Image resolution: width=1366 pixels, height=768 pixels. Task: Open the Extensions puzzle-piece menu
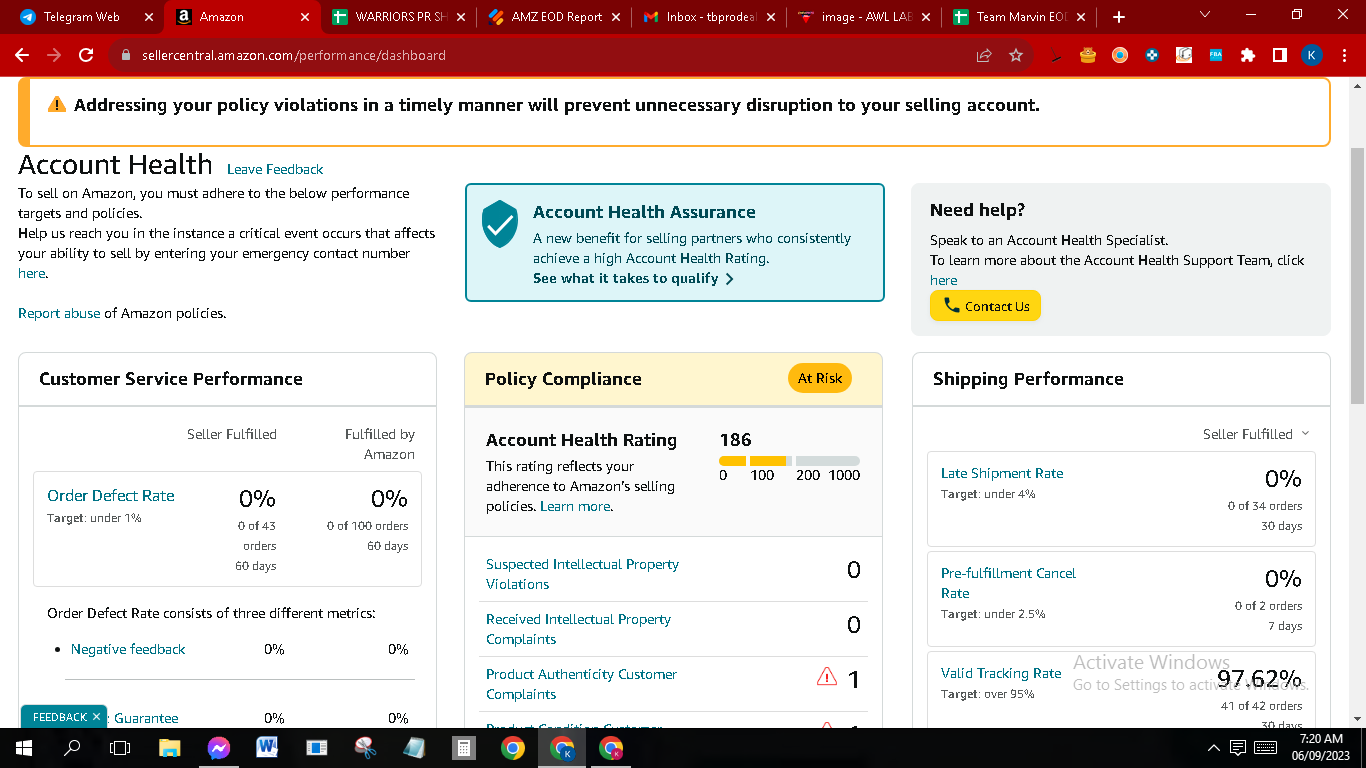click(x=1248, y=56)
